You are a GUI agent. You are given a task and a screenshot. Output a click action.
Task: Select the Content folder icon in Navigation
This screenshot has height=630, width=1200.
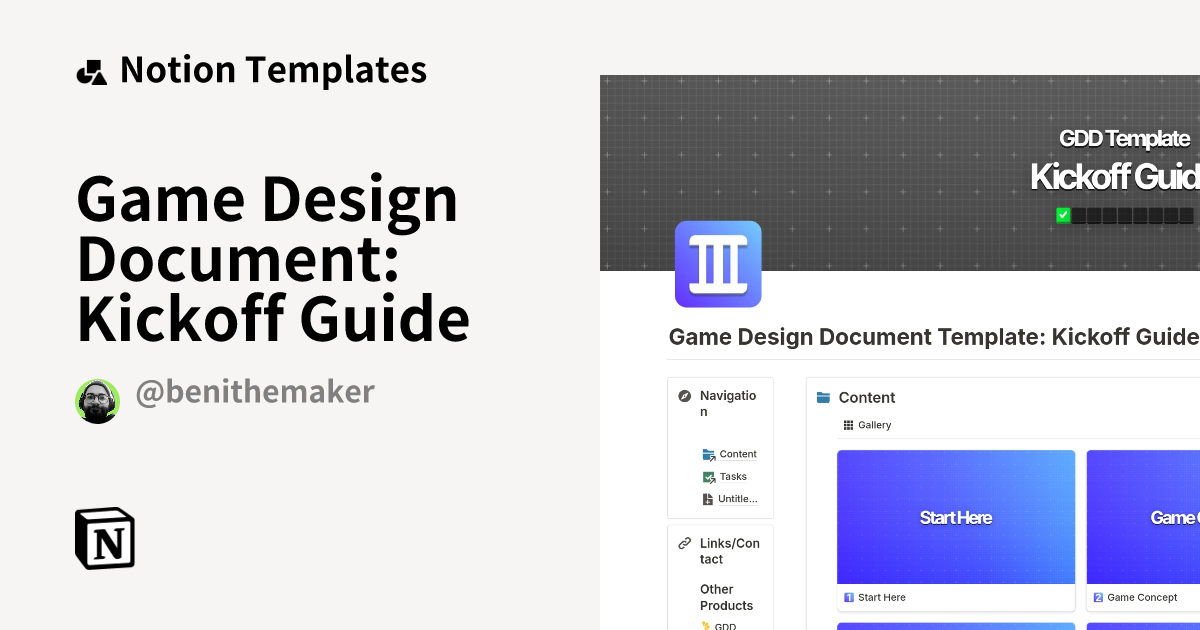[708, 453]
